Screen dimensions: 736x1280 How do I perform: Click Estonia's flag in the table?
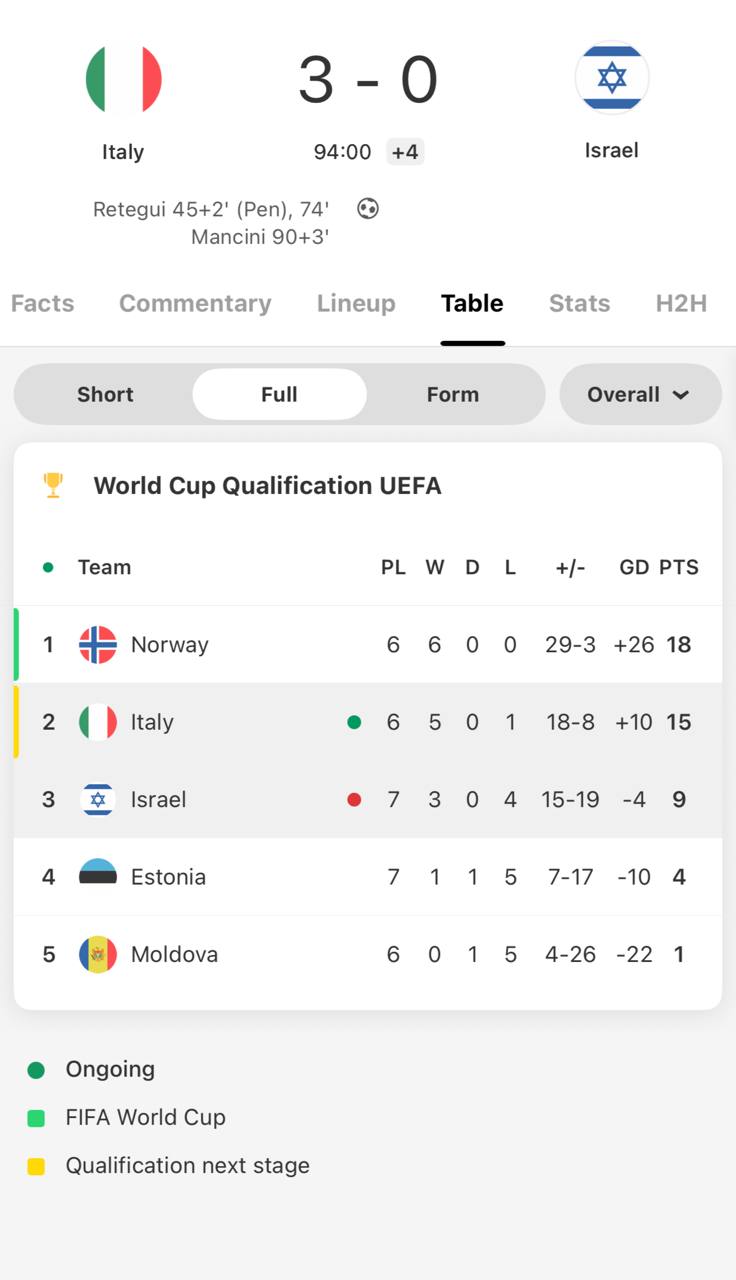98,877
